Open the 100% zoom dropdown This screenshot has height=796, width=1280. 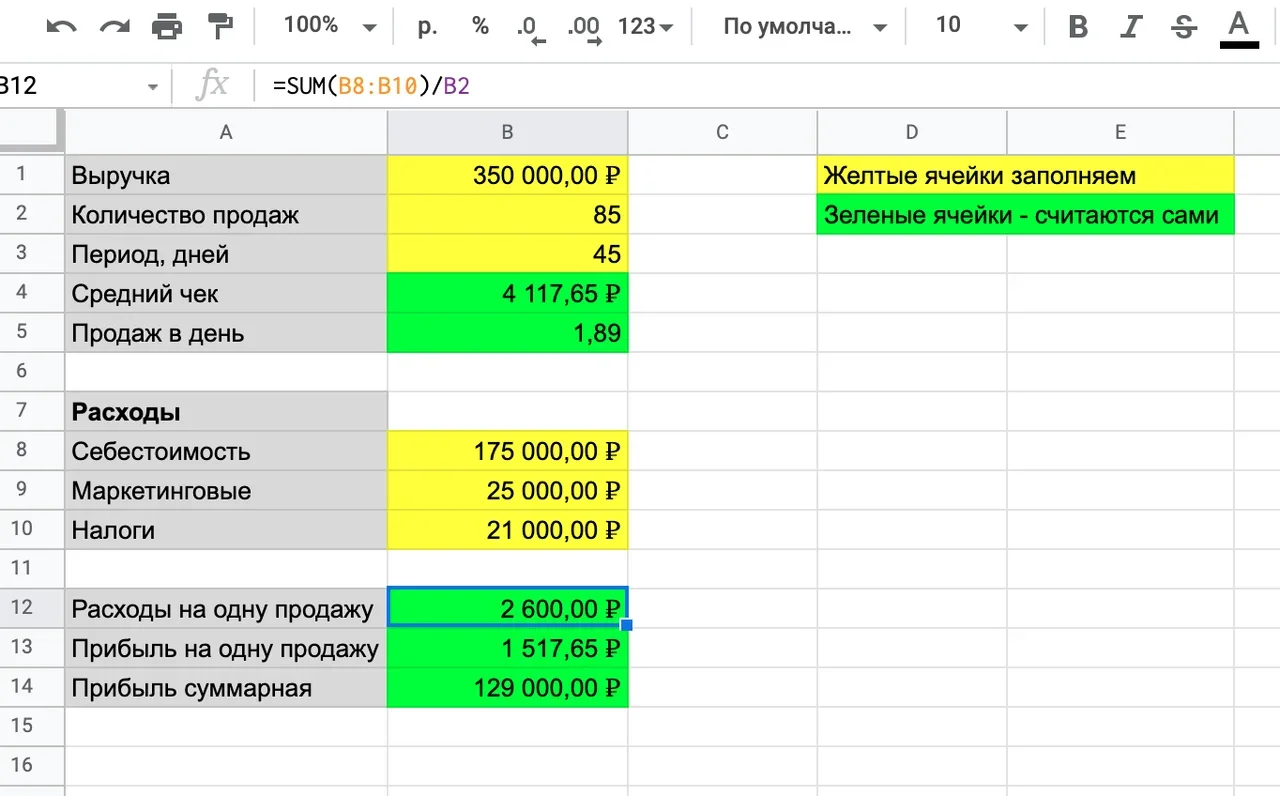[329, 27]
